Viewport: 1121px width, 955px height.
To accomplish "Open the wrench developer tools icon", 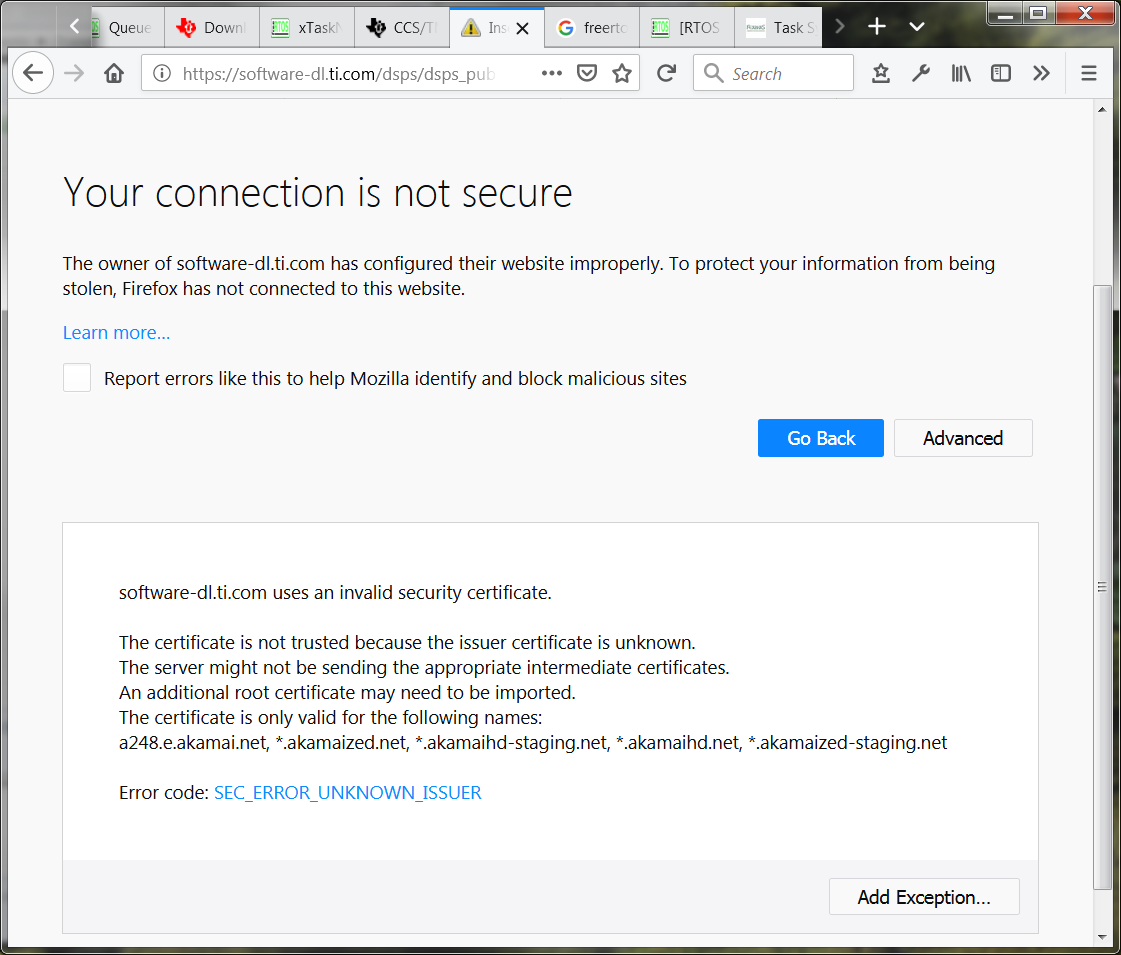I will click(x=921, y=73).
